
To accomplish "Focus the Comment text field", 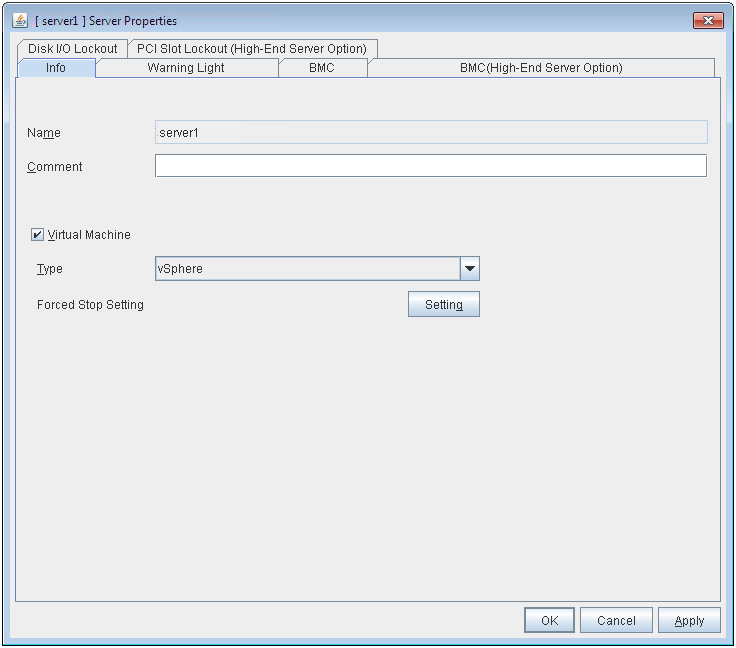I will coord(430,166).
